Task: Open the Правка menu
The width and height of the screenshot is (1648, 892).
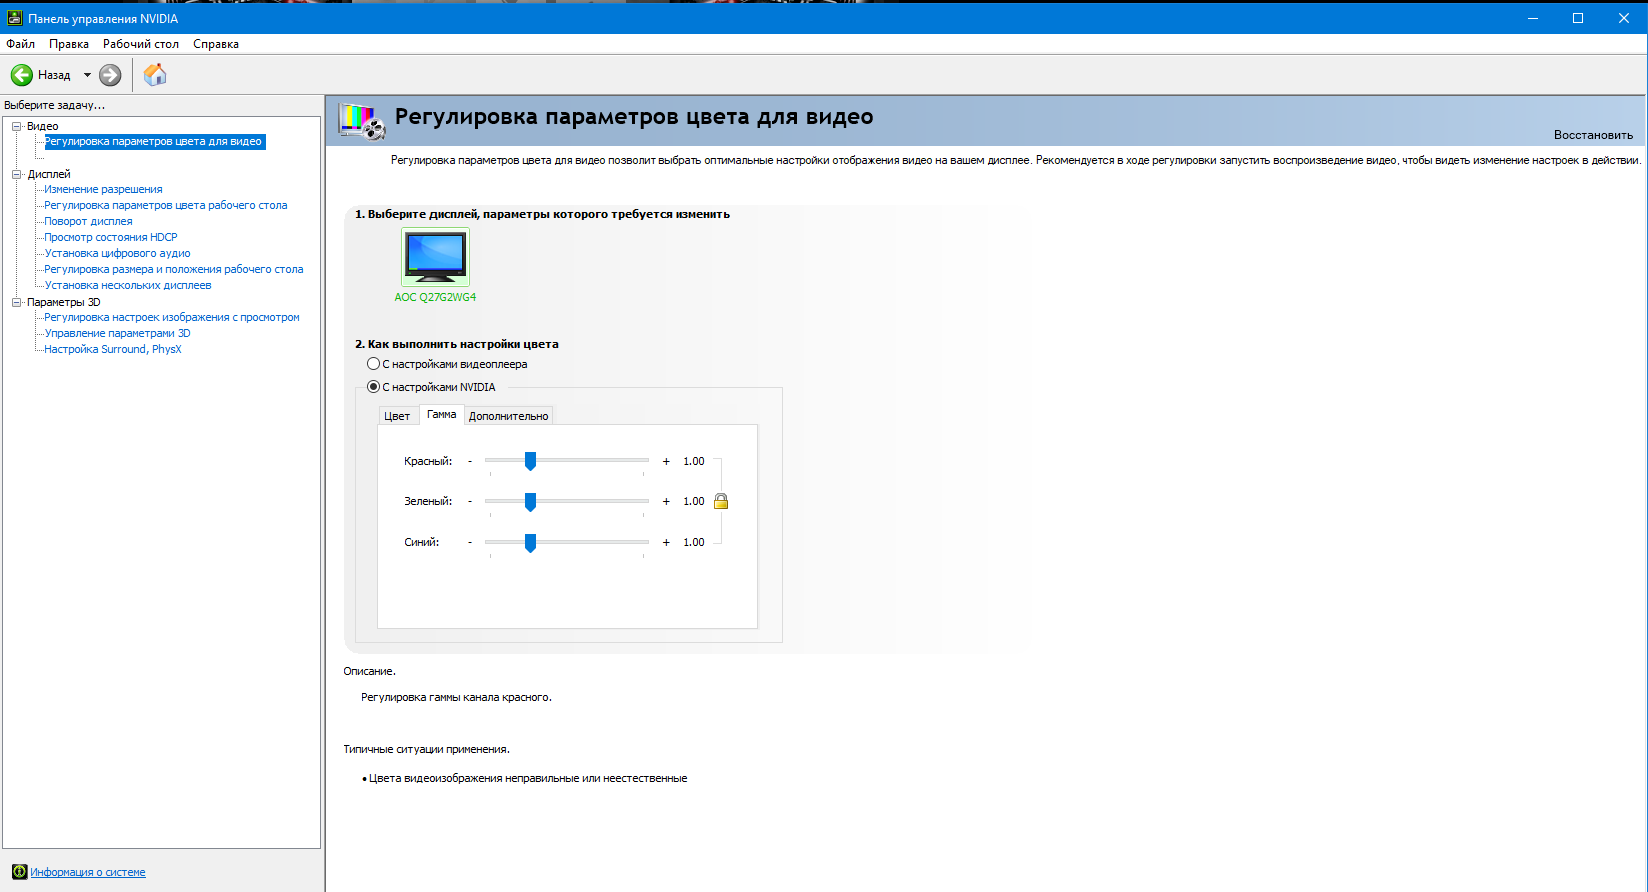Action: (69, 44)
